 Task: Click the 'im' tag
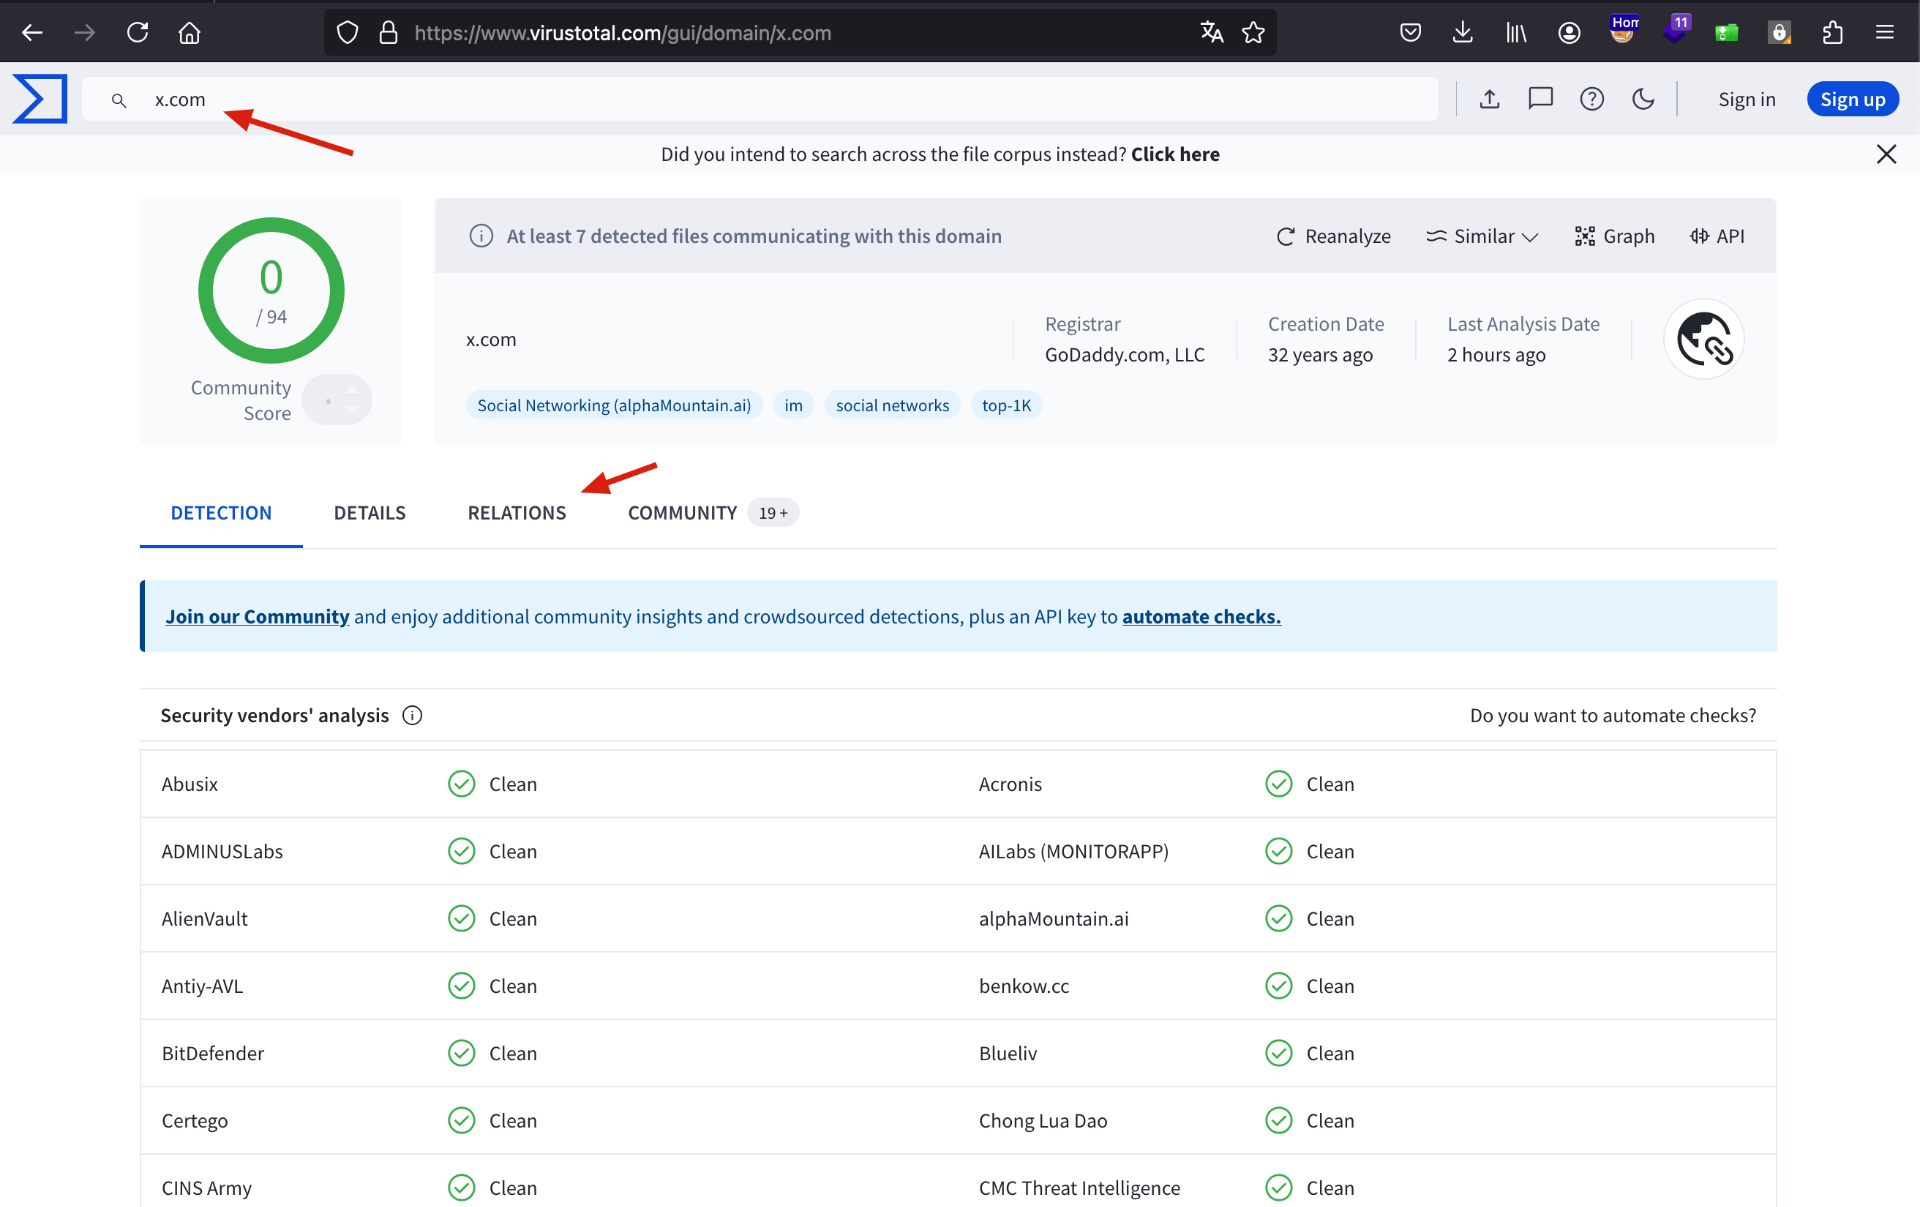tap(793, 405)
